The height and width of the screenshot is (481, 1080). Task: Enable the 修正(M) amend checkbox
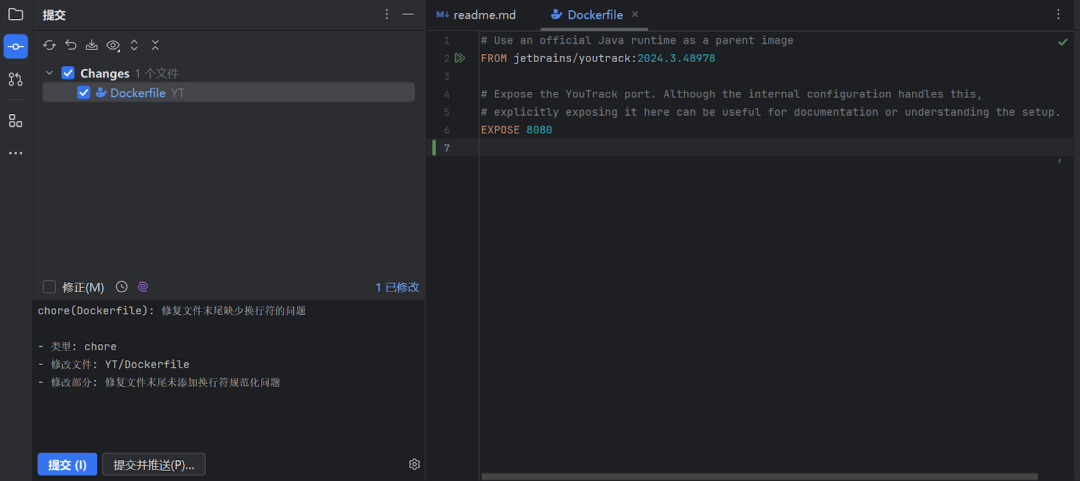click(x=49, y=287)
